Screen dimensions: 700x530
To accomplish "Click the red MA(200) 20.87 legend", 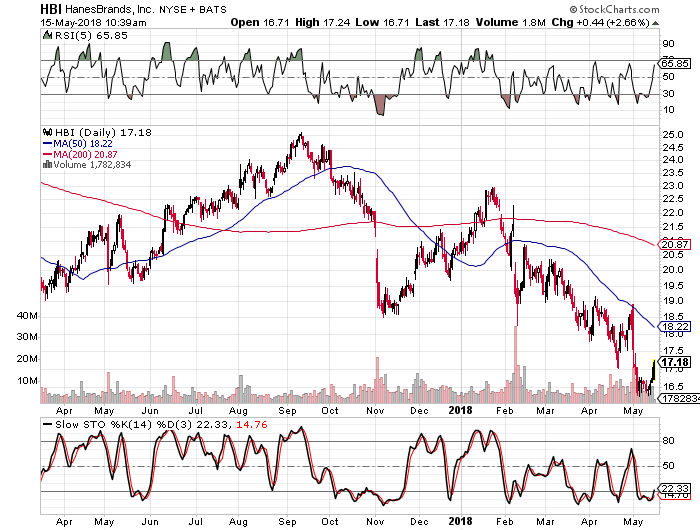I will (x=80, y=154).
